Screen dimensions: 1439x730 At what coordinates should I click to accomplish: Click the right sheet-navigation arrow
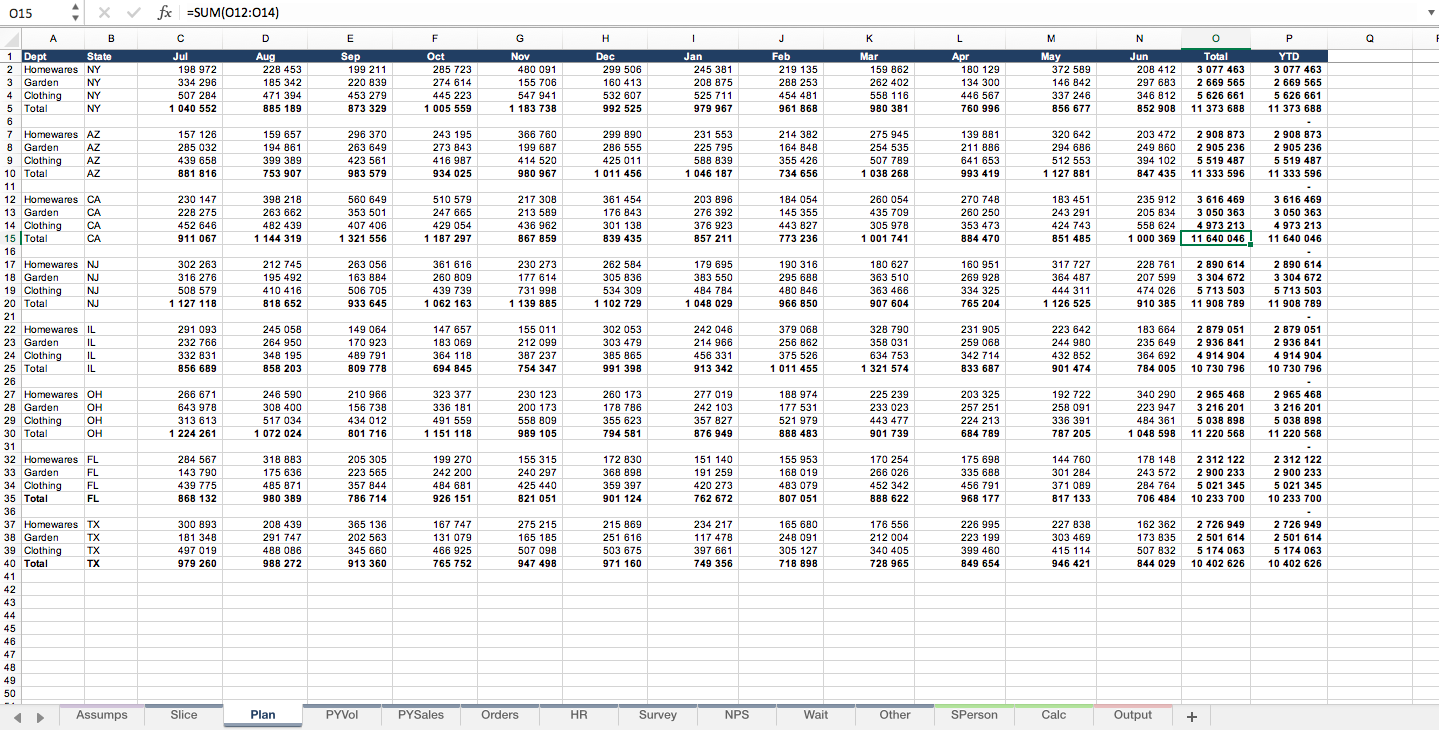(40, 715)
